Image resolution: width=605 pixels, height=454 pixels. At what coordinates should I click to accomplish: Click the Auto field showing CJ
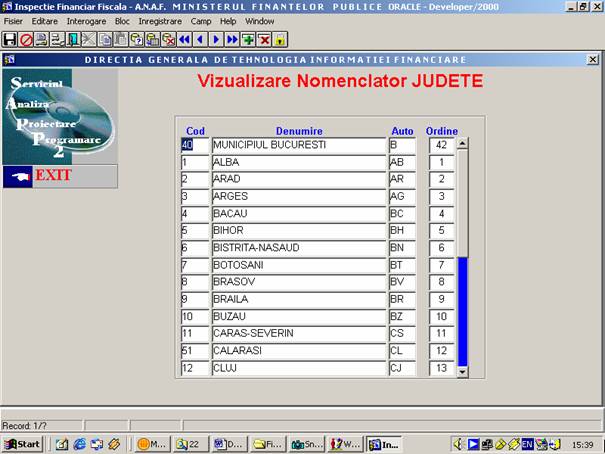[x=404, y=368]
